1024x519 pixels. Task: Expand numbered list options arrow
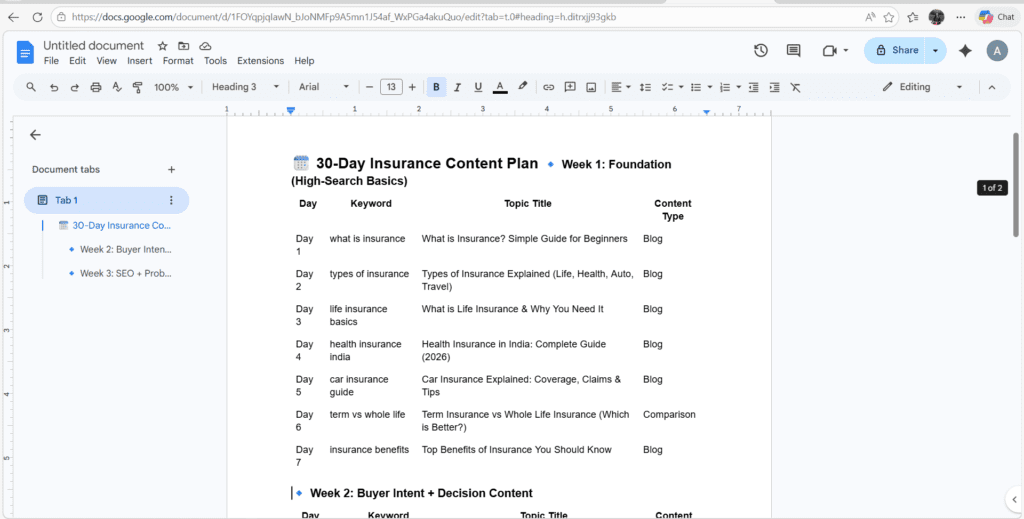pyautogui.click(x=739, y=87)
